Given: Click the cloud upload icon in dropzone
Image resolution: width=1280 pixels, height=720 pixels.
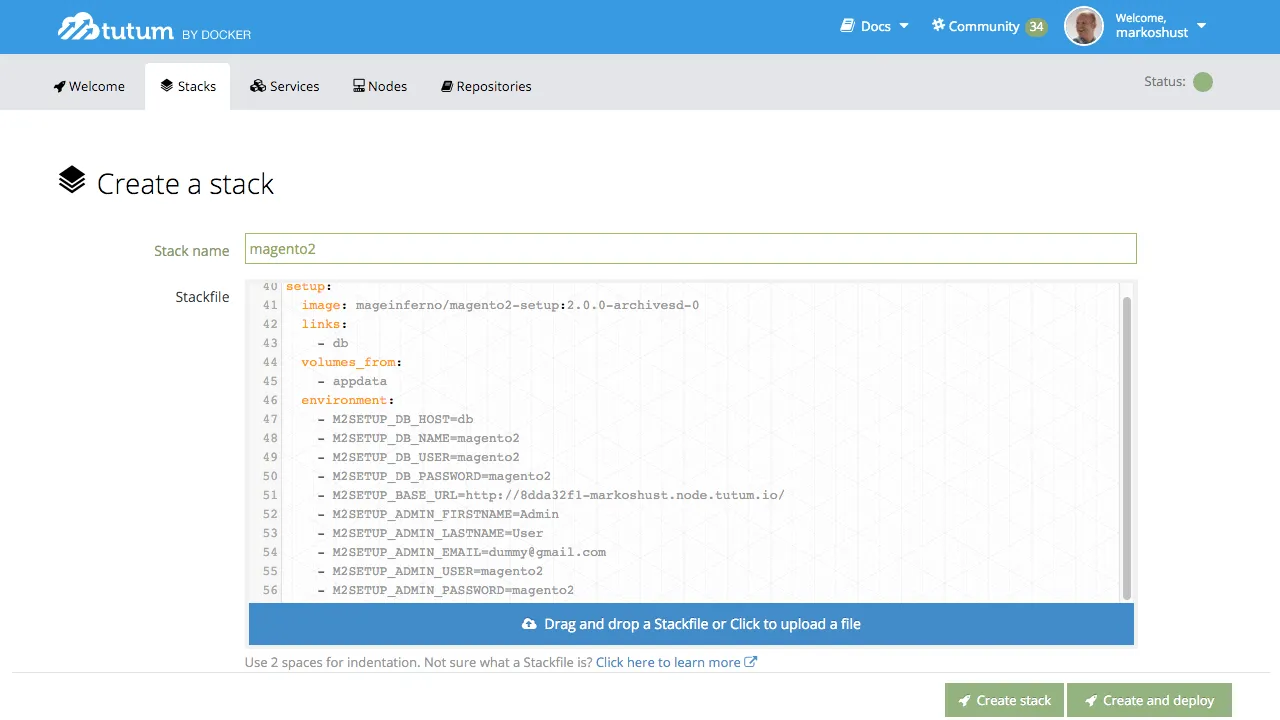Looking at the screenshot, I should [529, 624].
